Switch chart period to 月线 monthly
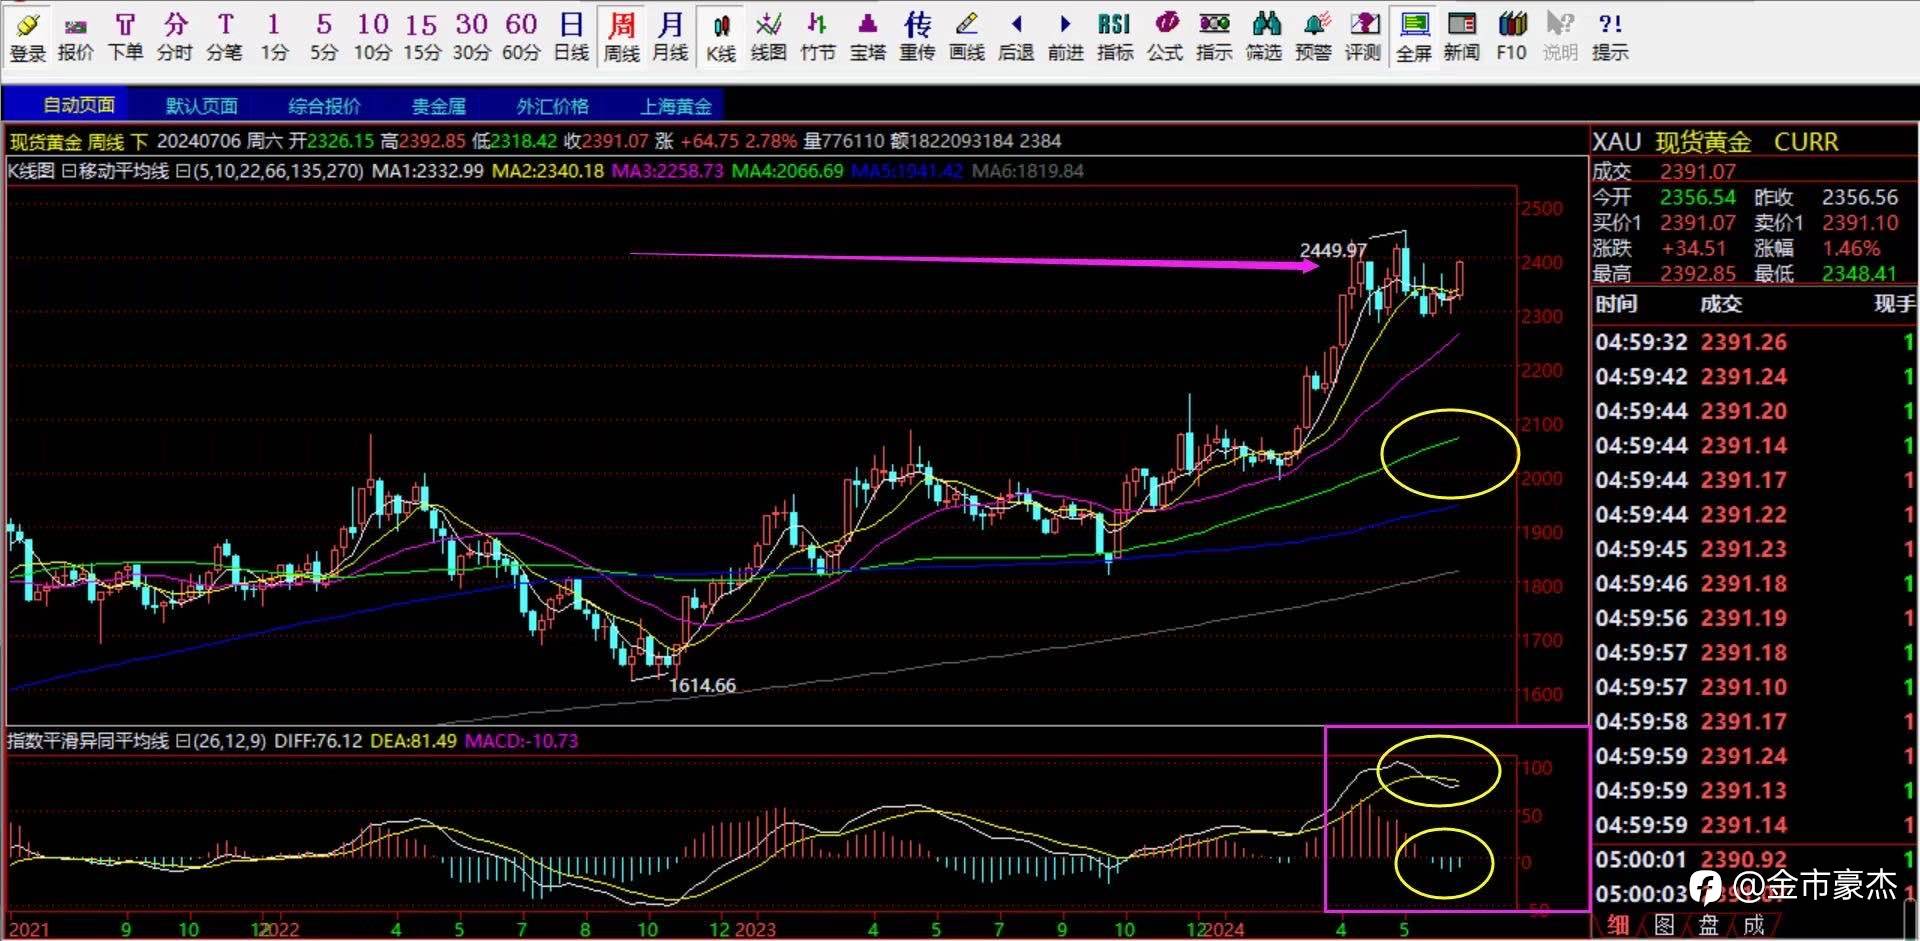The image size is (1920, 941). click(x=670, y=36)
